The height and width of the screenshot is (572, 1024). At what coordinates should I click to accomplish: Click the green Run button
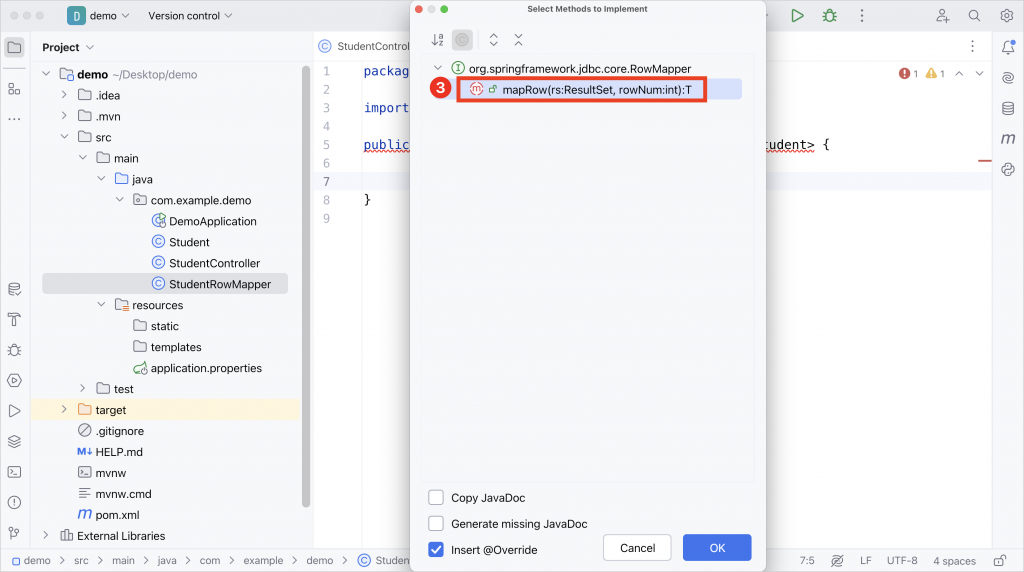(797, 16)
